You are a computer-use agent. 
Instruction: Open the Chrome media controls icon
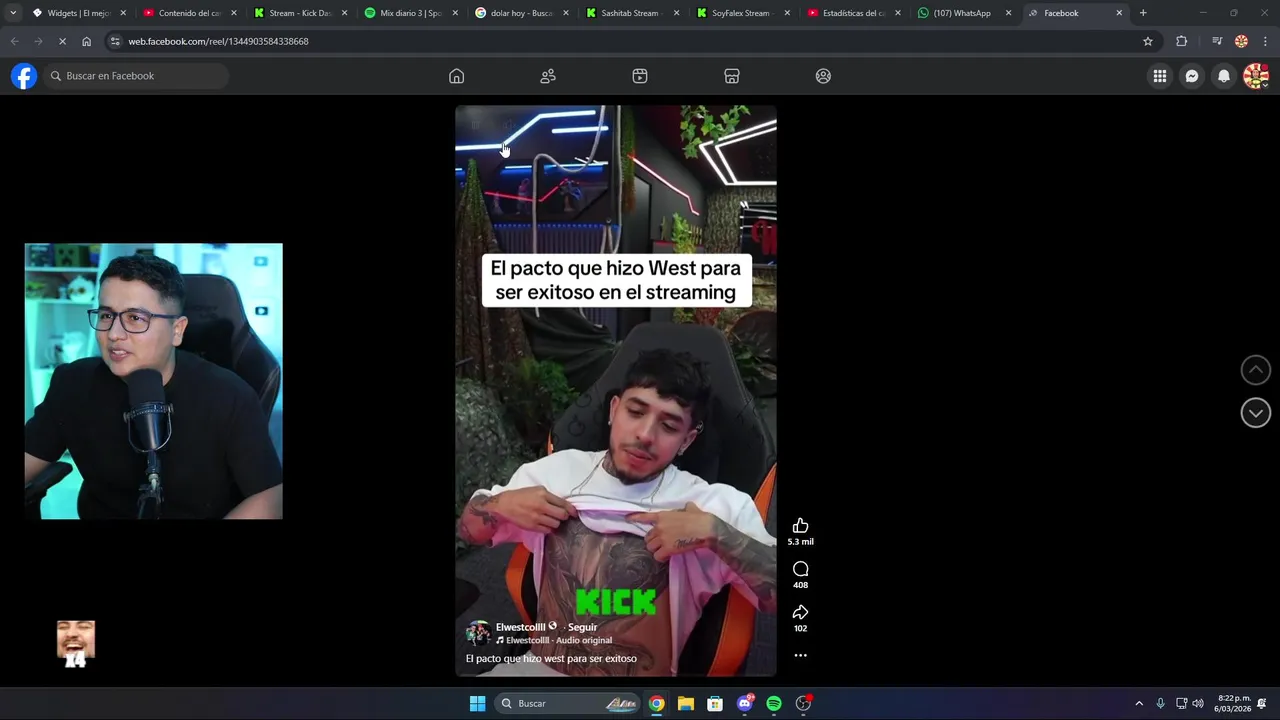coord(1217,41)
